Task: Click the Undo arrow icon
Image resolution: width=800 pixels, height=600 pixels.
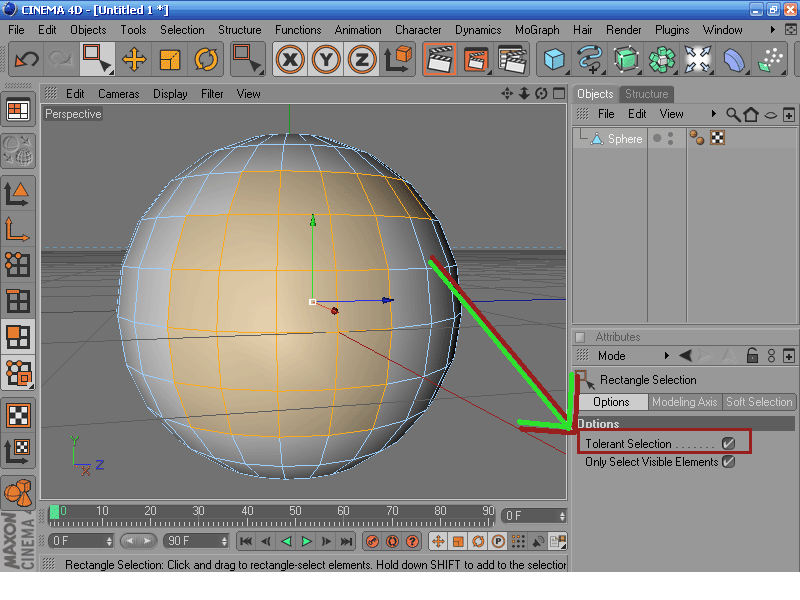Action: (x=27, y=60)
